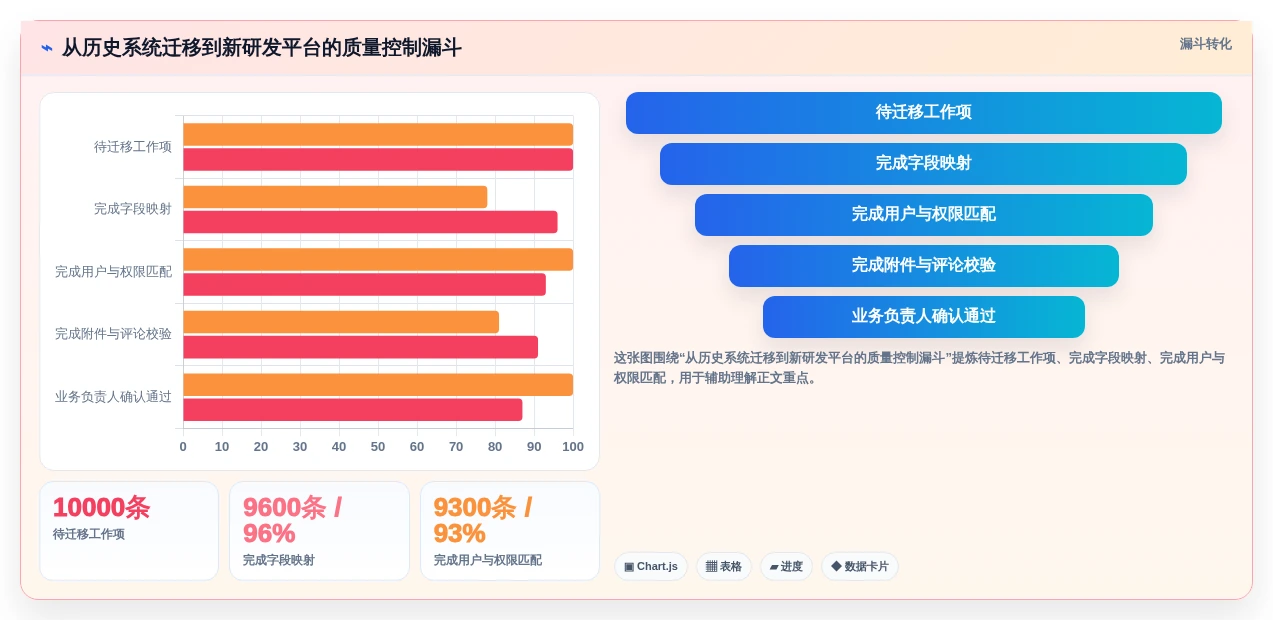Click the red bar for 完成附件与评论校验

[360, 347]
